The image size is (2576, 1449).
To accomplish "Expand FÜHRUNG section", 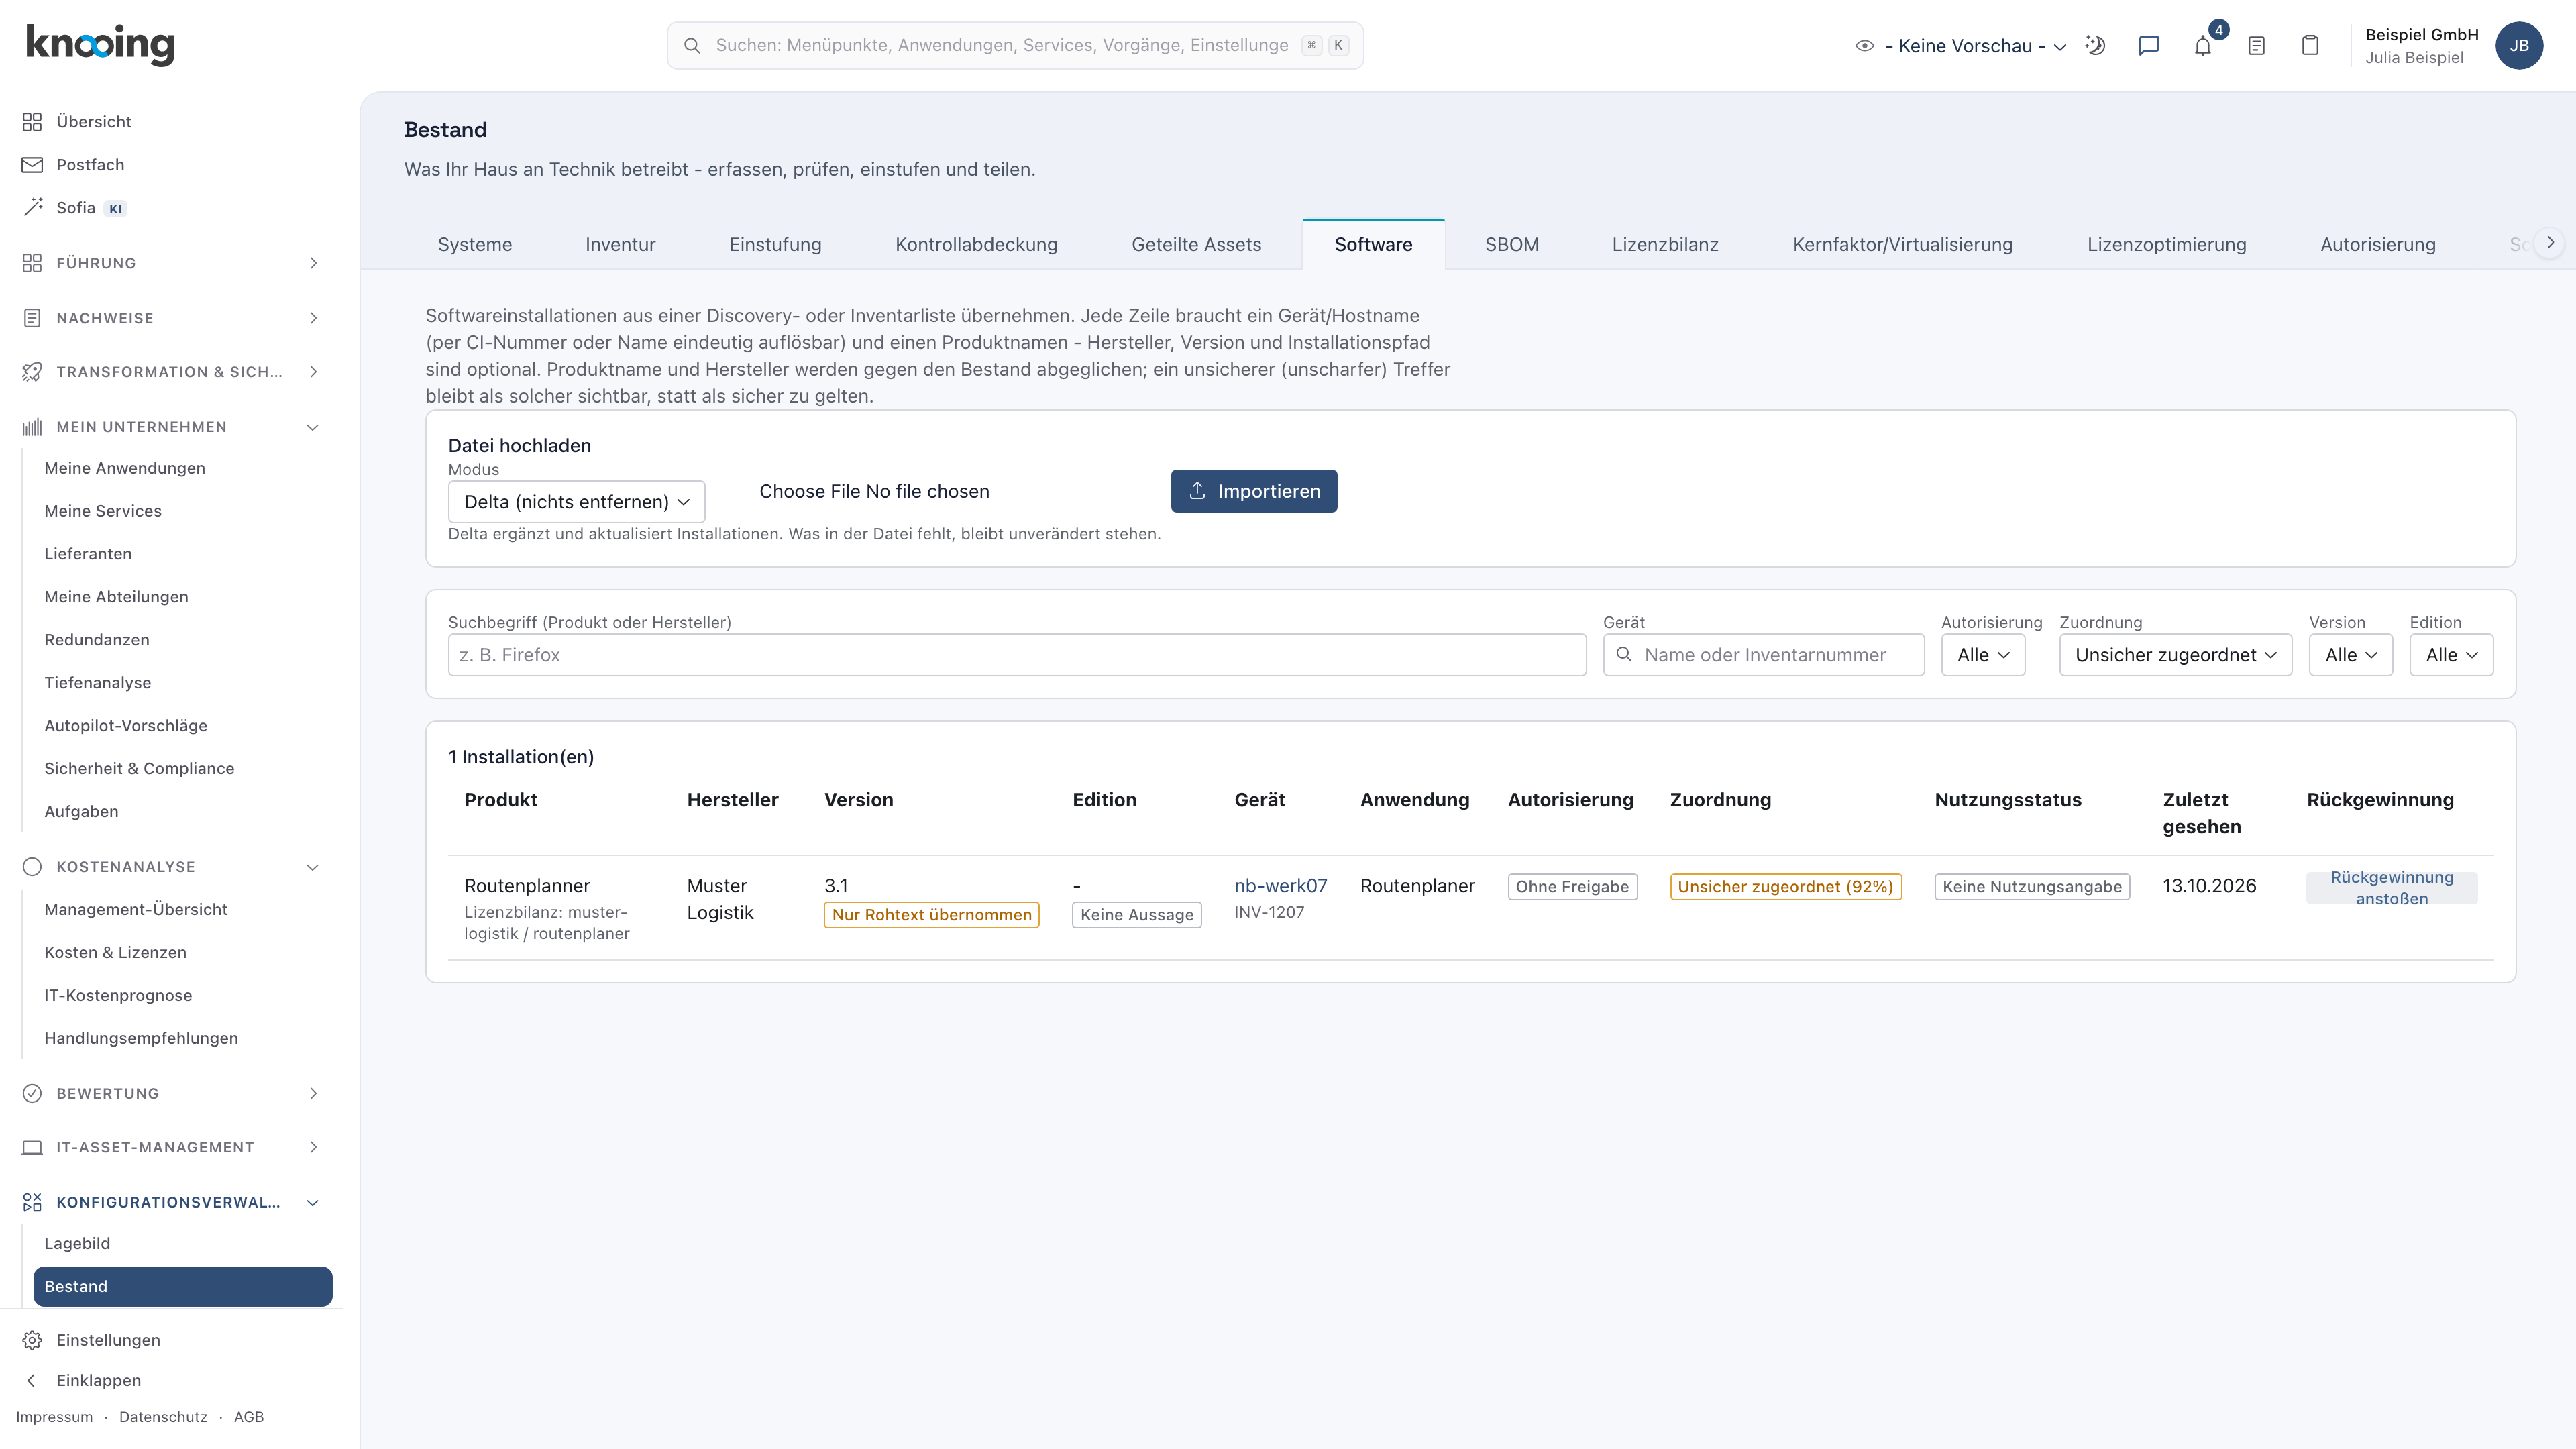I will 172,263.
